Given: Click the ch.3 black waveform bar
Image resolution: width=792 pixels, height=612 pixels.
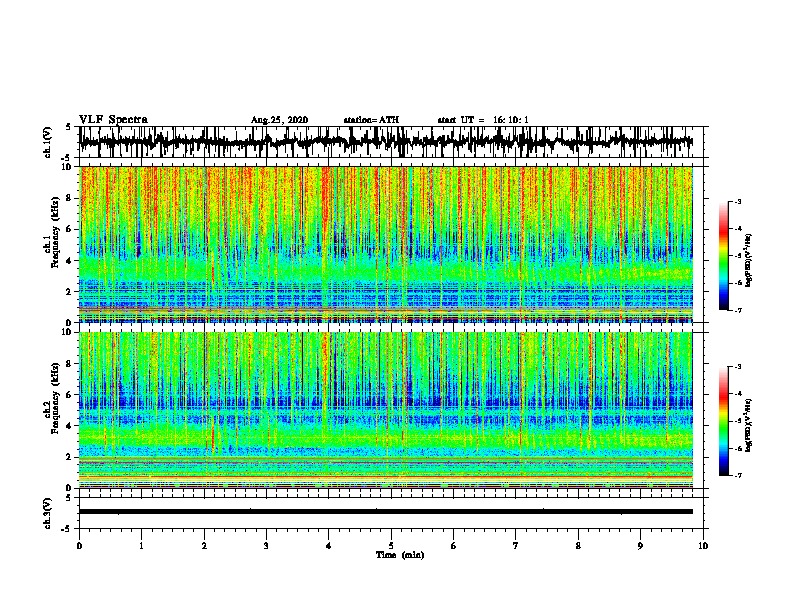Looking at the screenshot, I should [386, 512].
